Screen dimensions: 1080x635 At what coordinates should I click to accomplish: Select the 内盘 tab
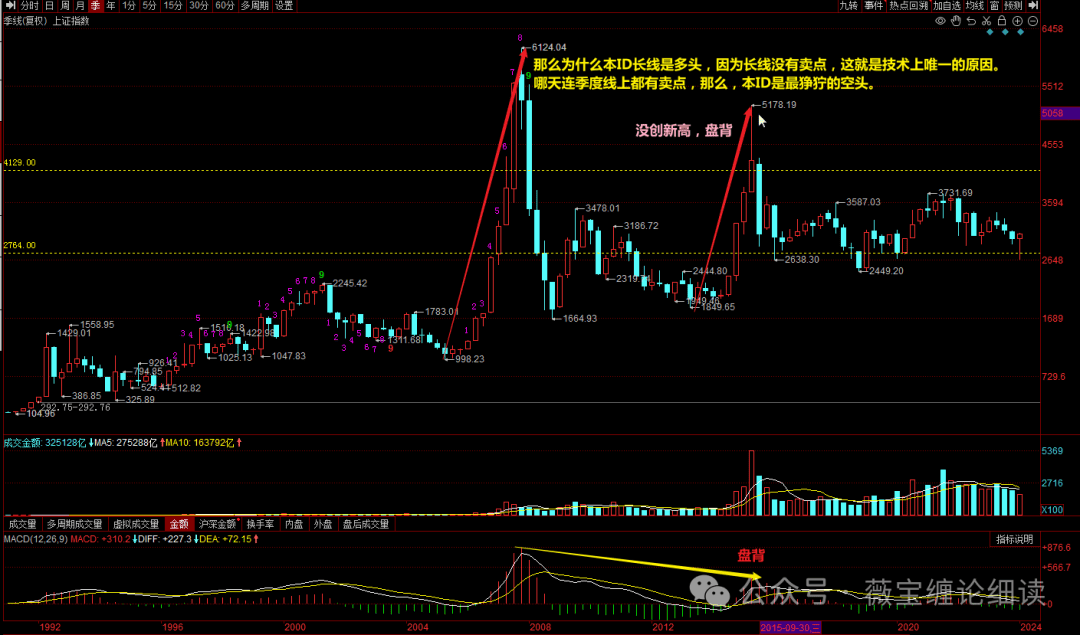pyautogui.click(x=294, y=524)
